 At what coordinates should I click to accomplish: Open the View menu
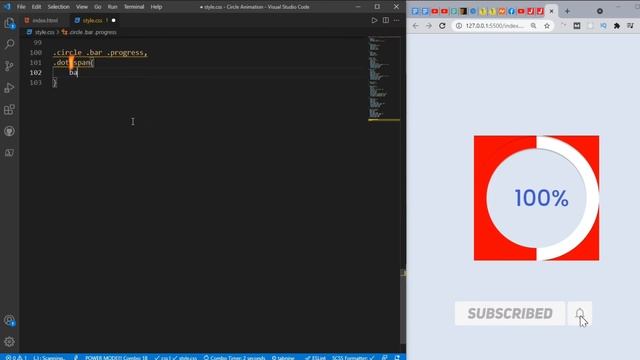pyautogui.click(x=82, y=7)
